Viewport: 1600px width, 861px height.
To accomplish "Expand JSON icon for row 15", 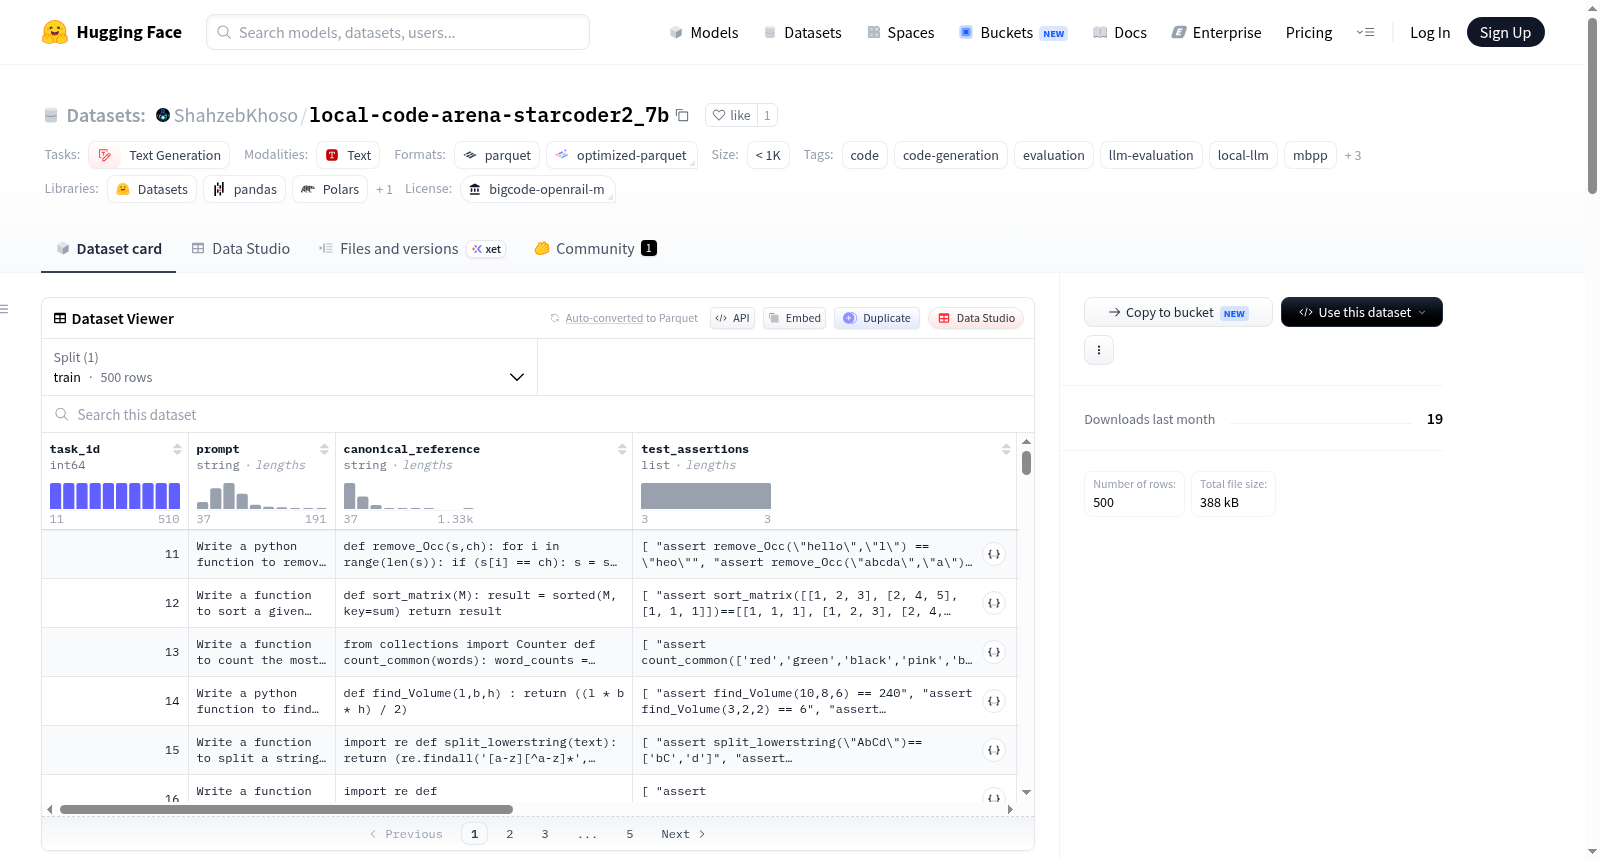I will click(994, 750).
